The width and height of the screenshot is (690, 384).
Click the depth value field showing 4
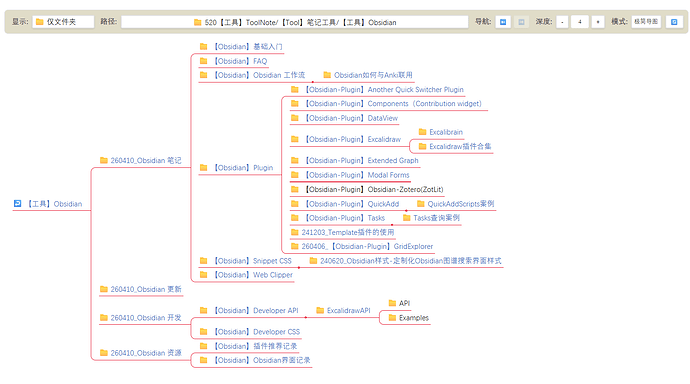580,22
